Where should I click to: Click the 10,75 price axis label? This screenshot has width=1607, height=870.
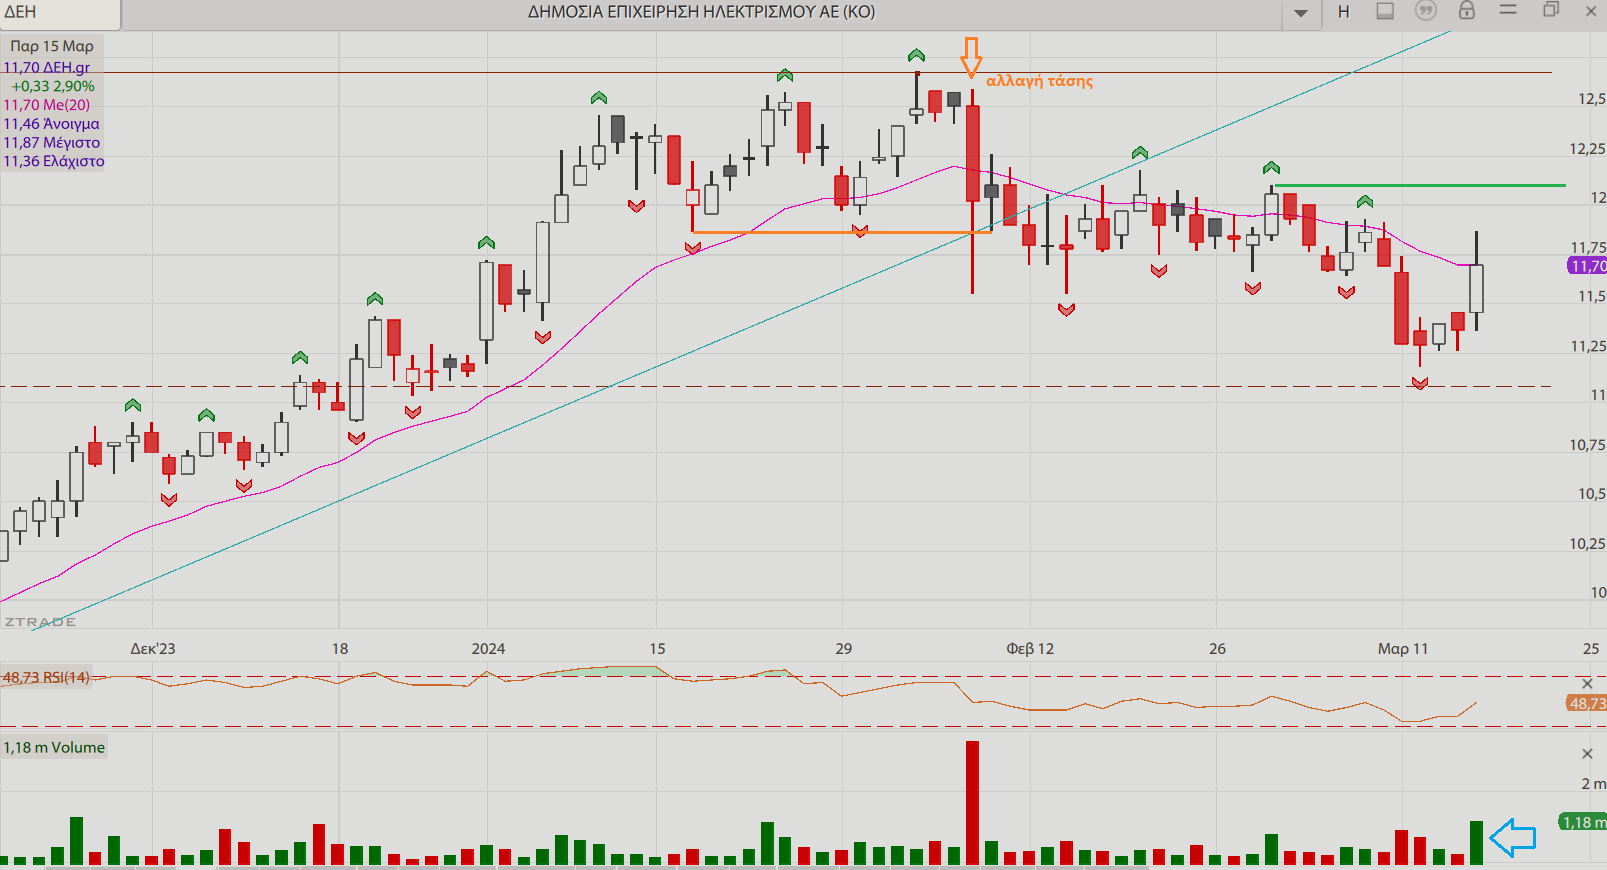[1587, 444]
